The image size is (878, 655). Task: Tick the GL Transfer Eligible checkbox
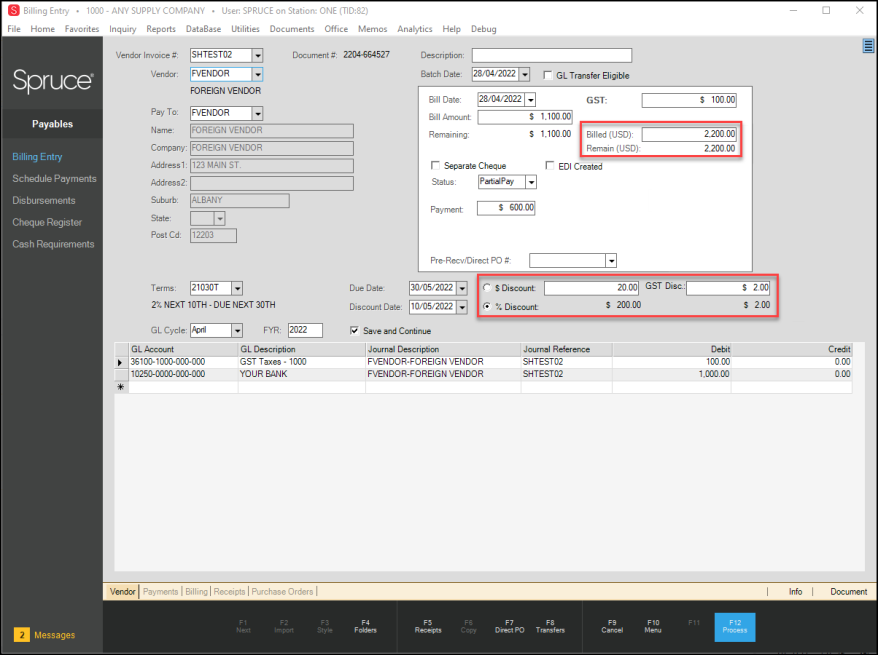pos(548,75)
